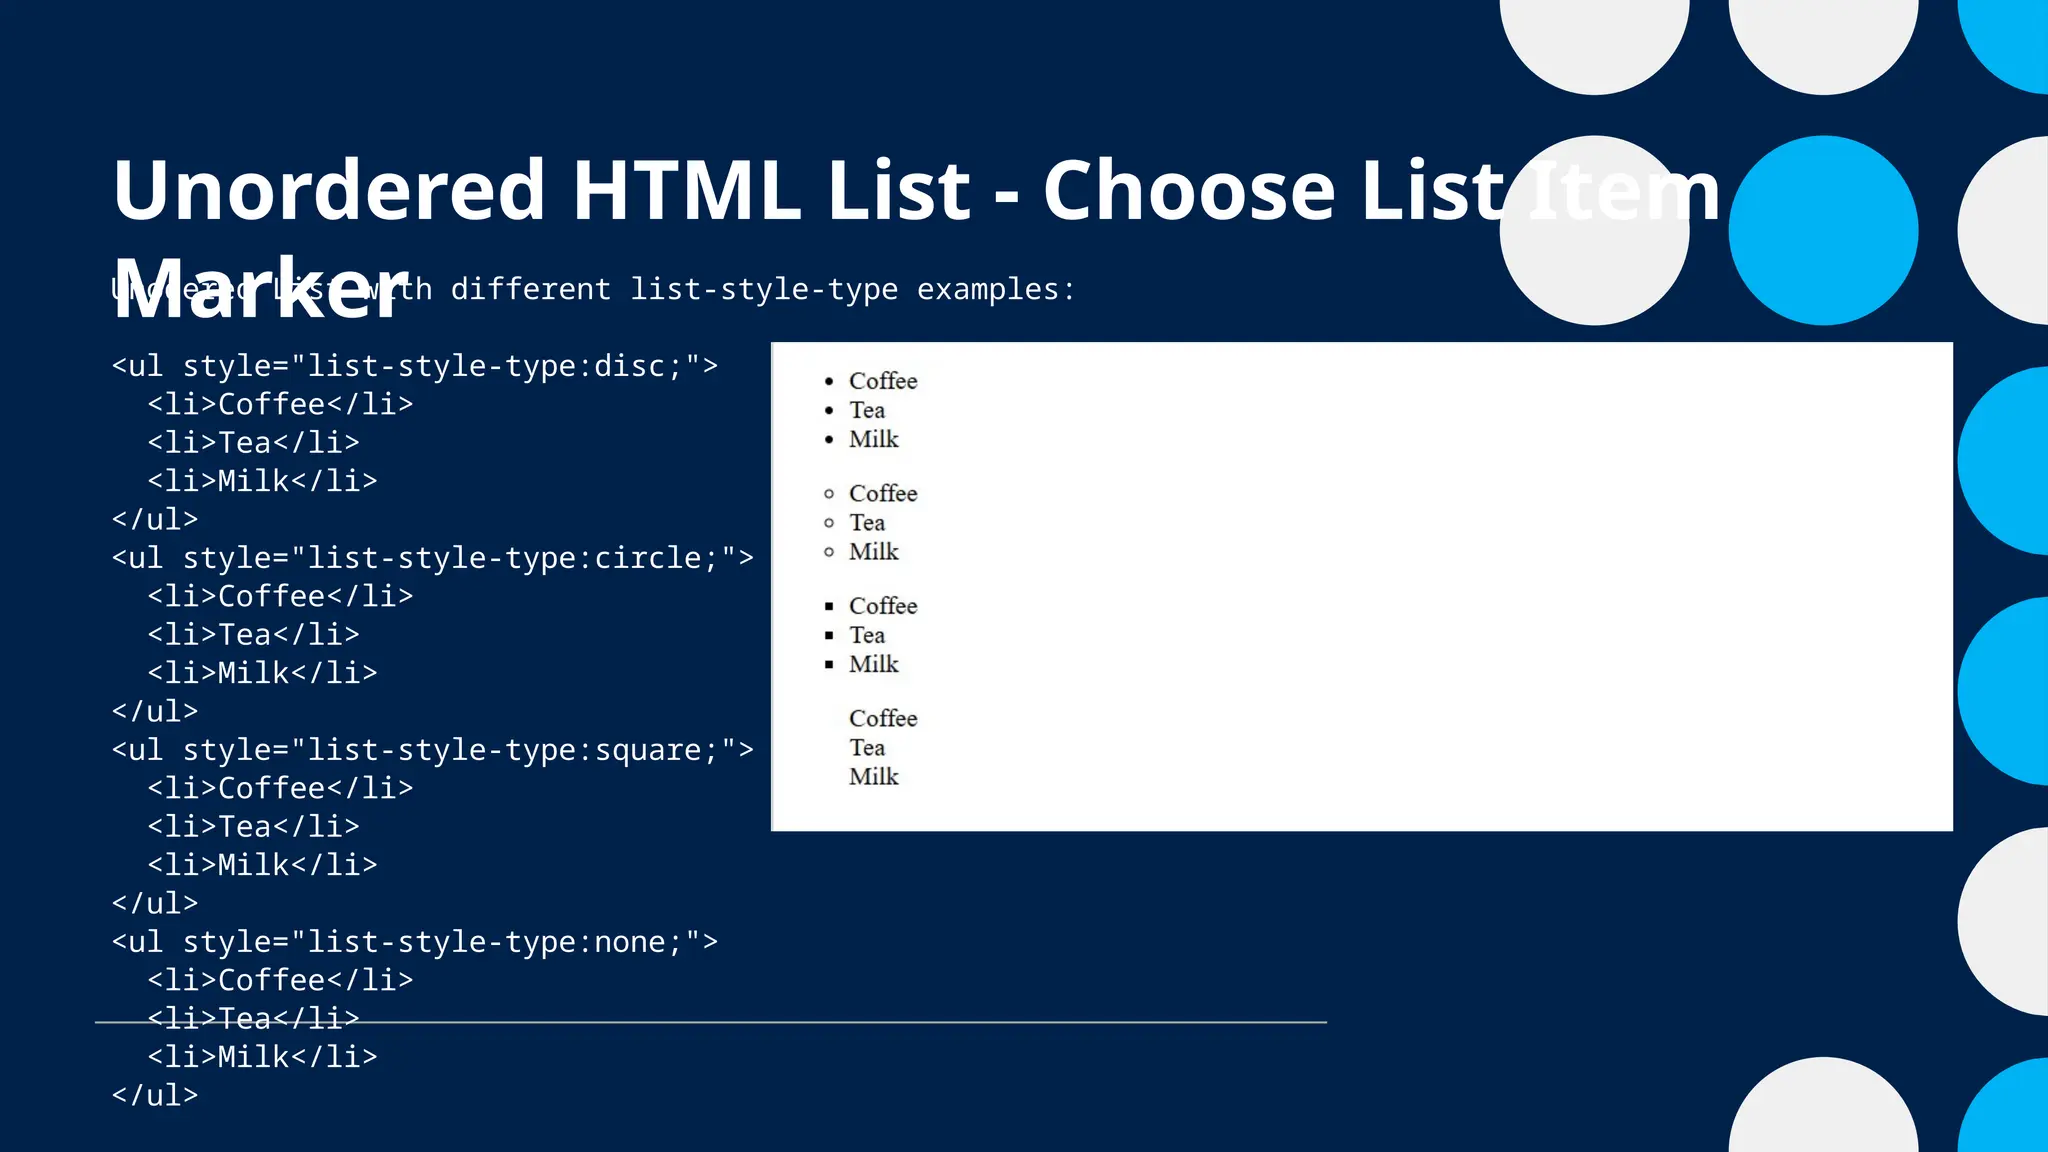Click "Tea" in the circle-bulleted list
Image resolution: width=2048 pixels, height=1152 pixels.
[x=867, y=523]
